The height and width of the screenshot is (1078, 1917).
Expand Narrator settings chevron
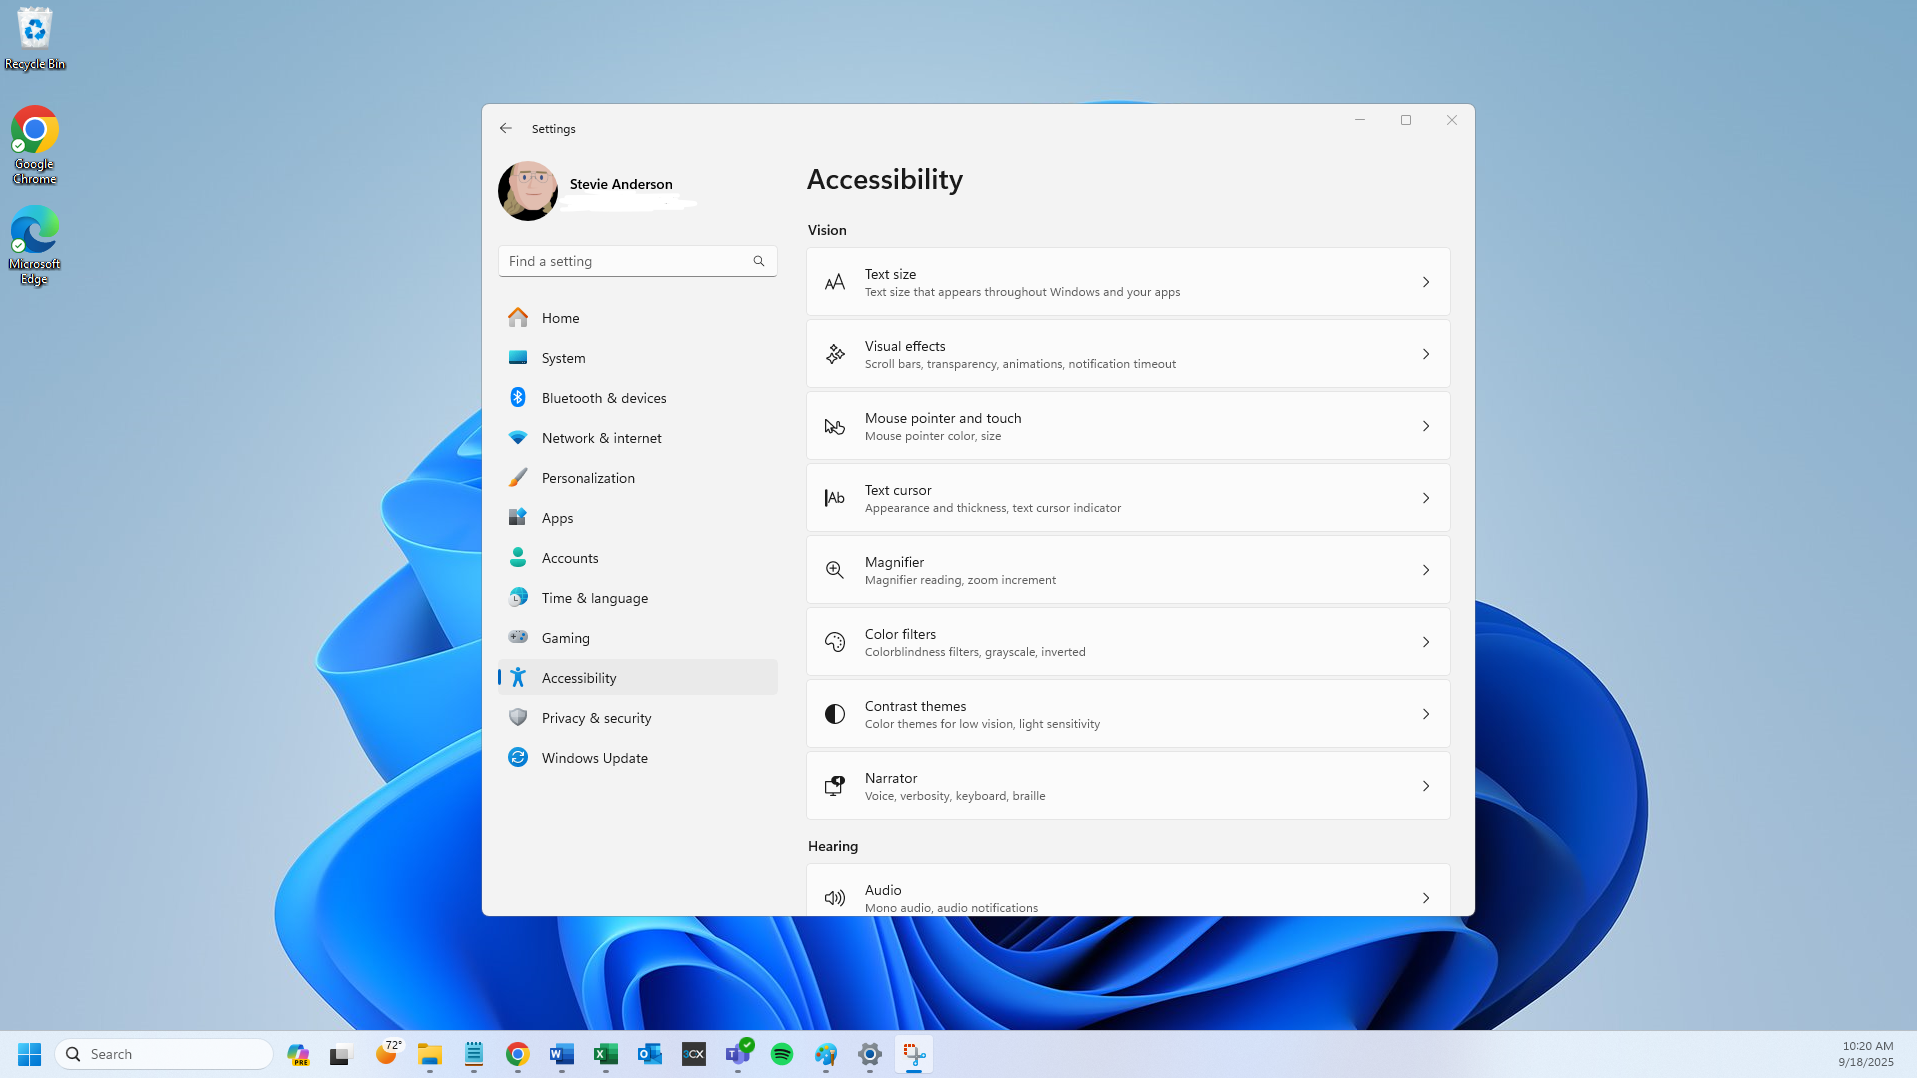(1426, 786)
